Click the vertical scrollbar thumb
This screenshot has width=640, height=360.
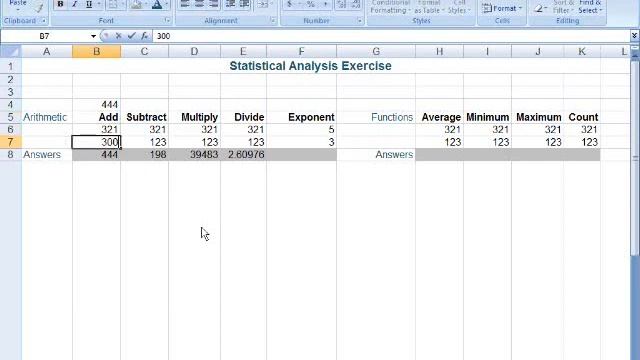635,157
